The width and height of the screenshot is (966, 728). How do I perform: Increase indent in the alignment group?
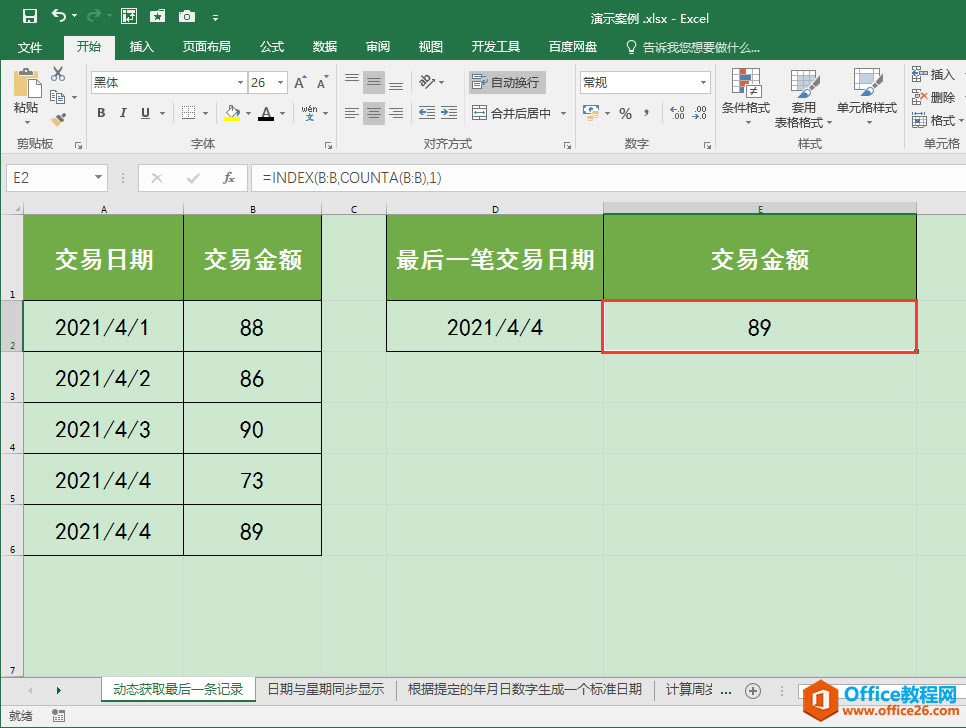[x=449, y=113]
